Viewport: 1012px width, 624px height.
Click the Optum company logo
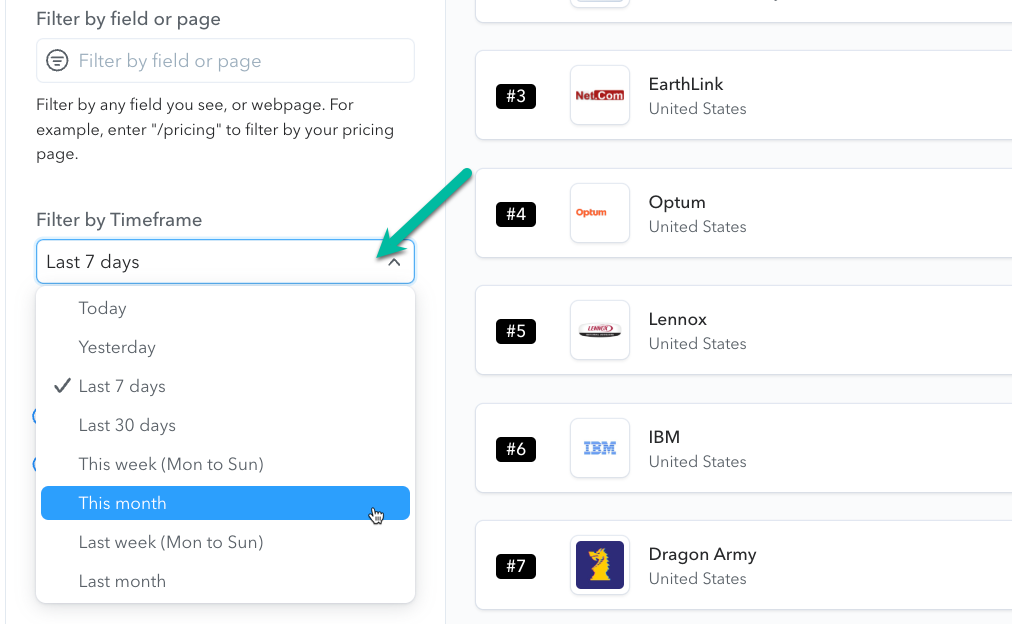600,213
